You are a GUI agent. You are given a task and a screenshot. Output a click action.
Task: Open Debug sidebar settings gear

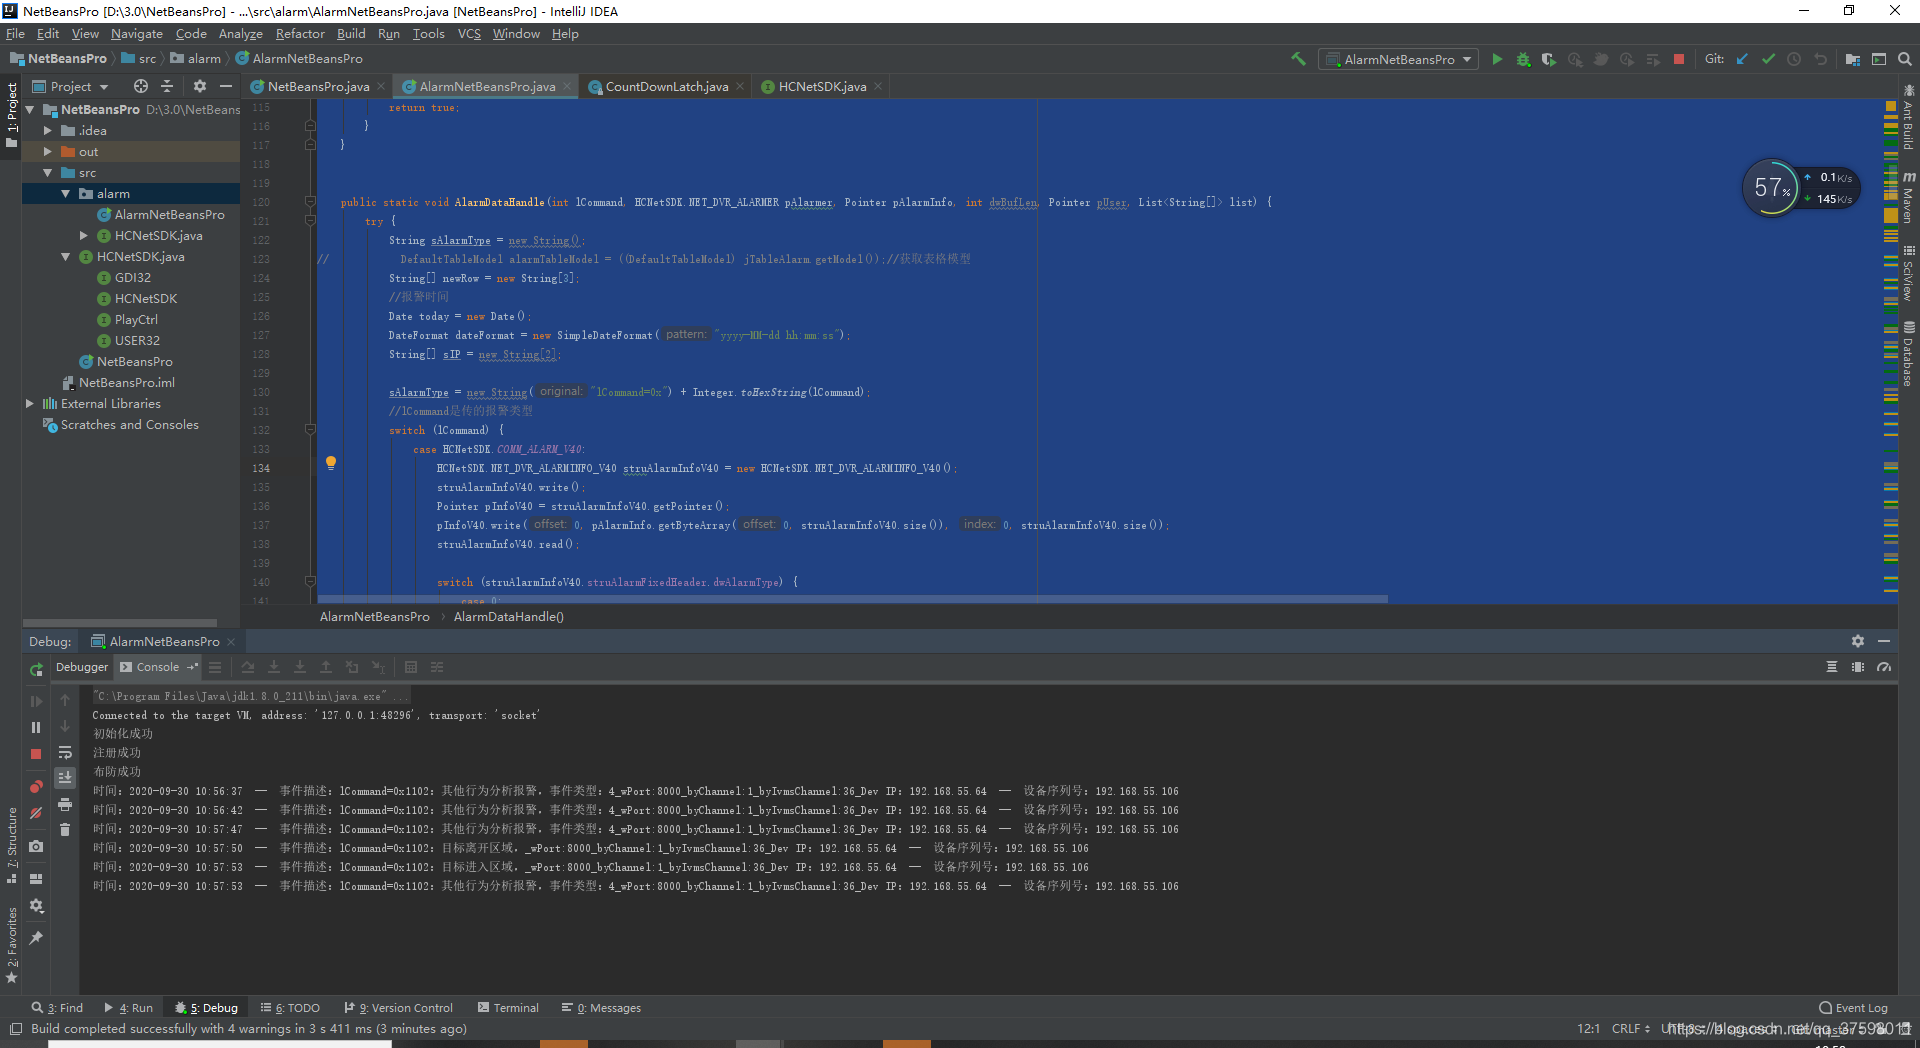(x=36, y=906)
